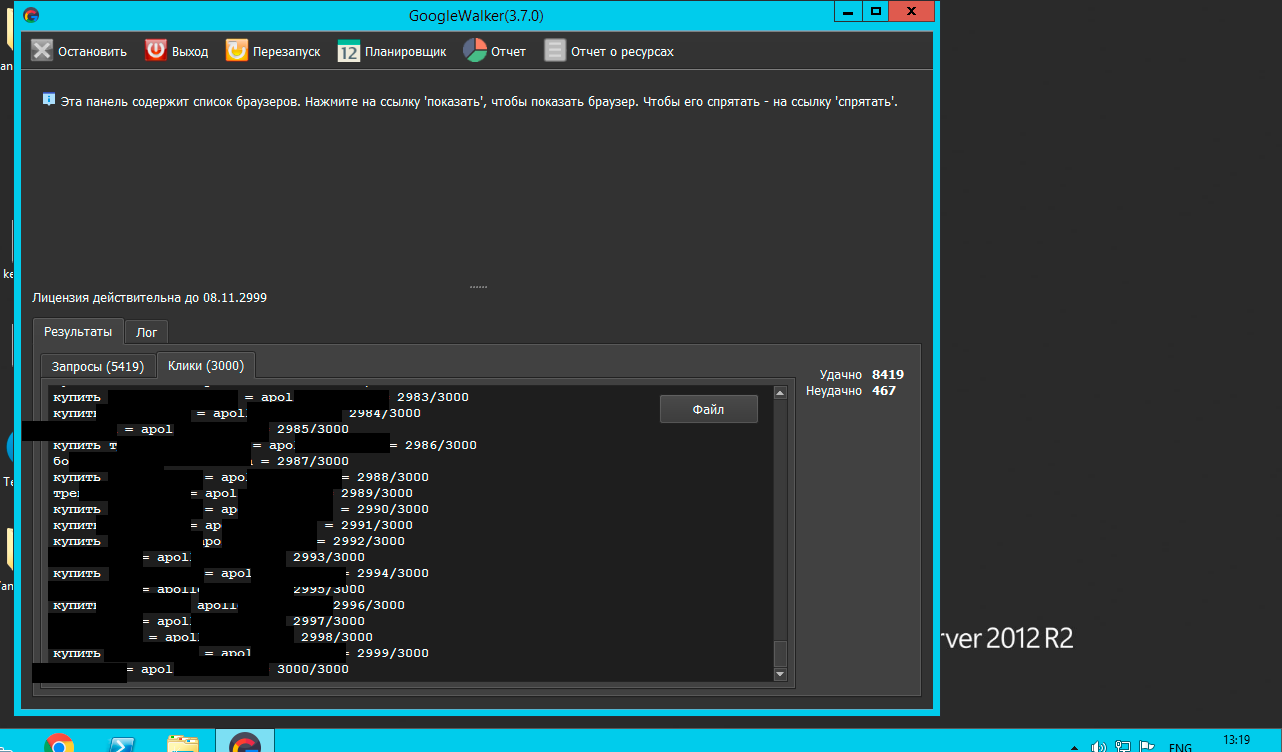1282x752 pixels.
Task: Click the Остановить (stop) toolbar icon
Action: click(x=41, y=50)
